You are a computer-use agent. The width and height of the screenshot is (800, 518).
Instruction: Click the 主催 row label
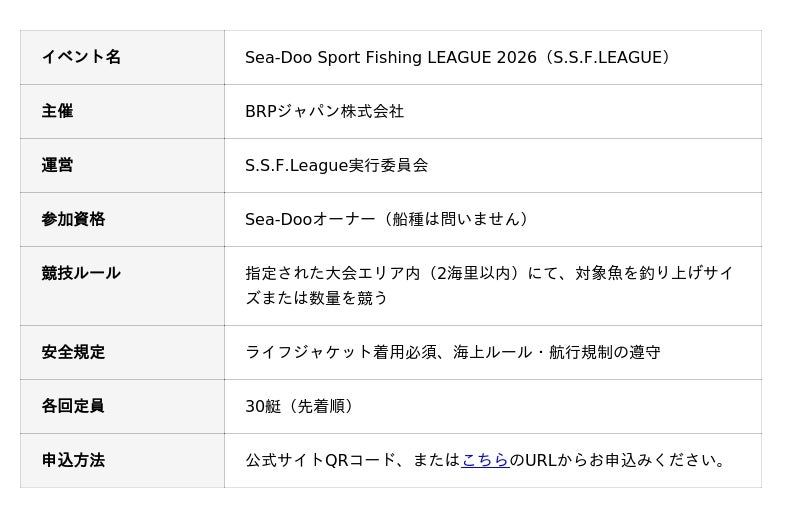[x=57, y=111]
